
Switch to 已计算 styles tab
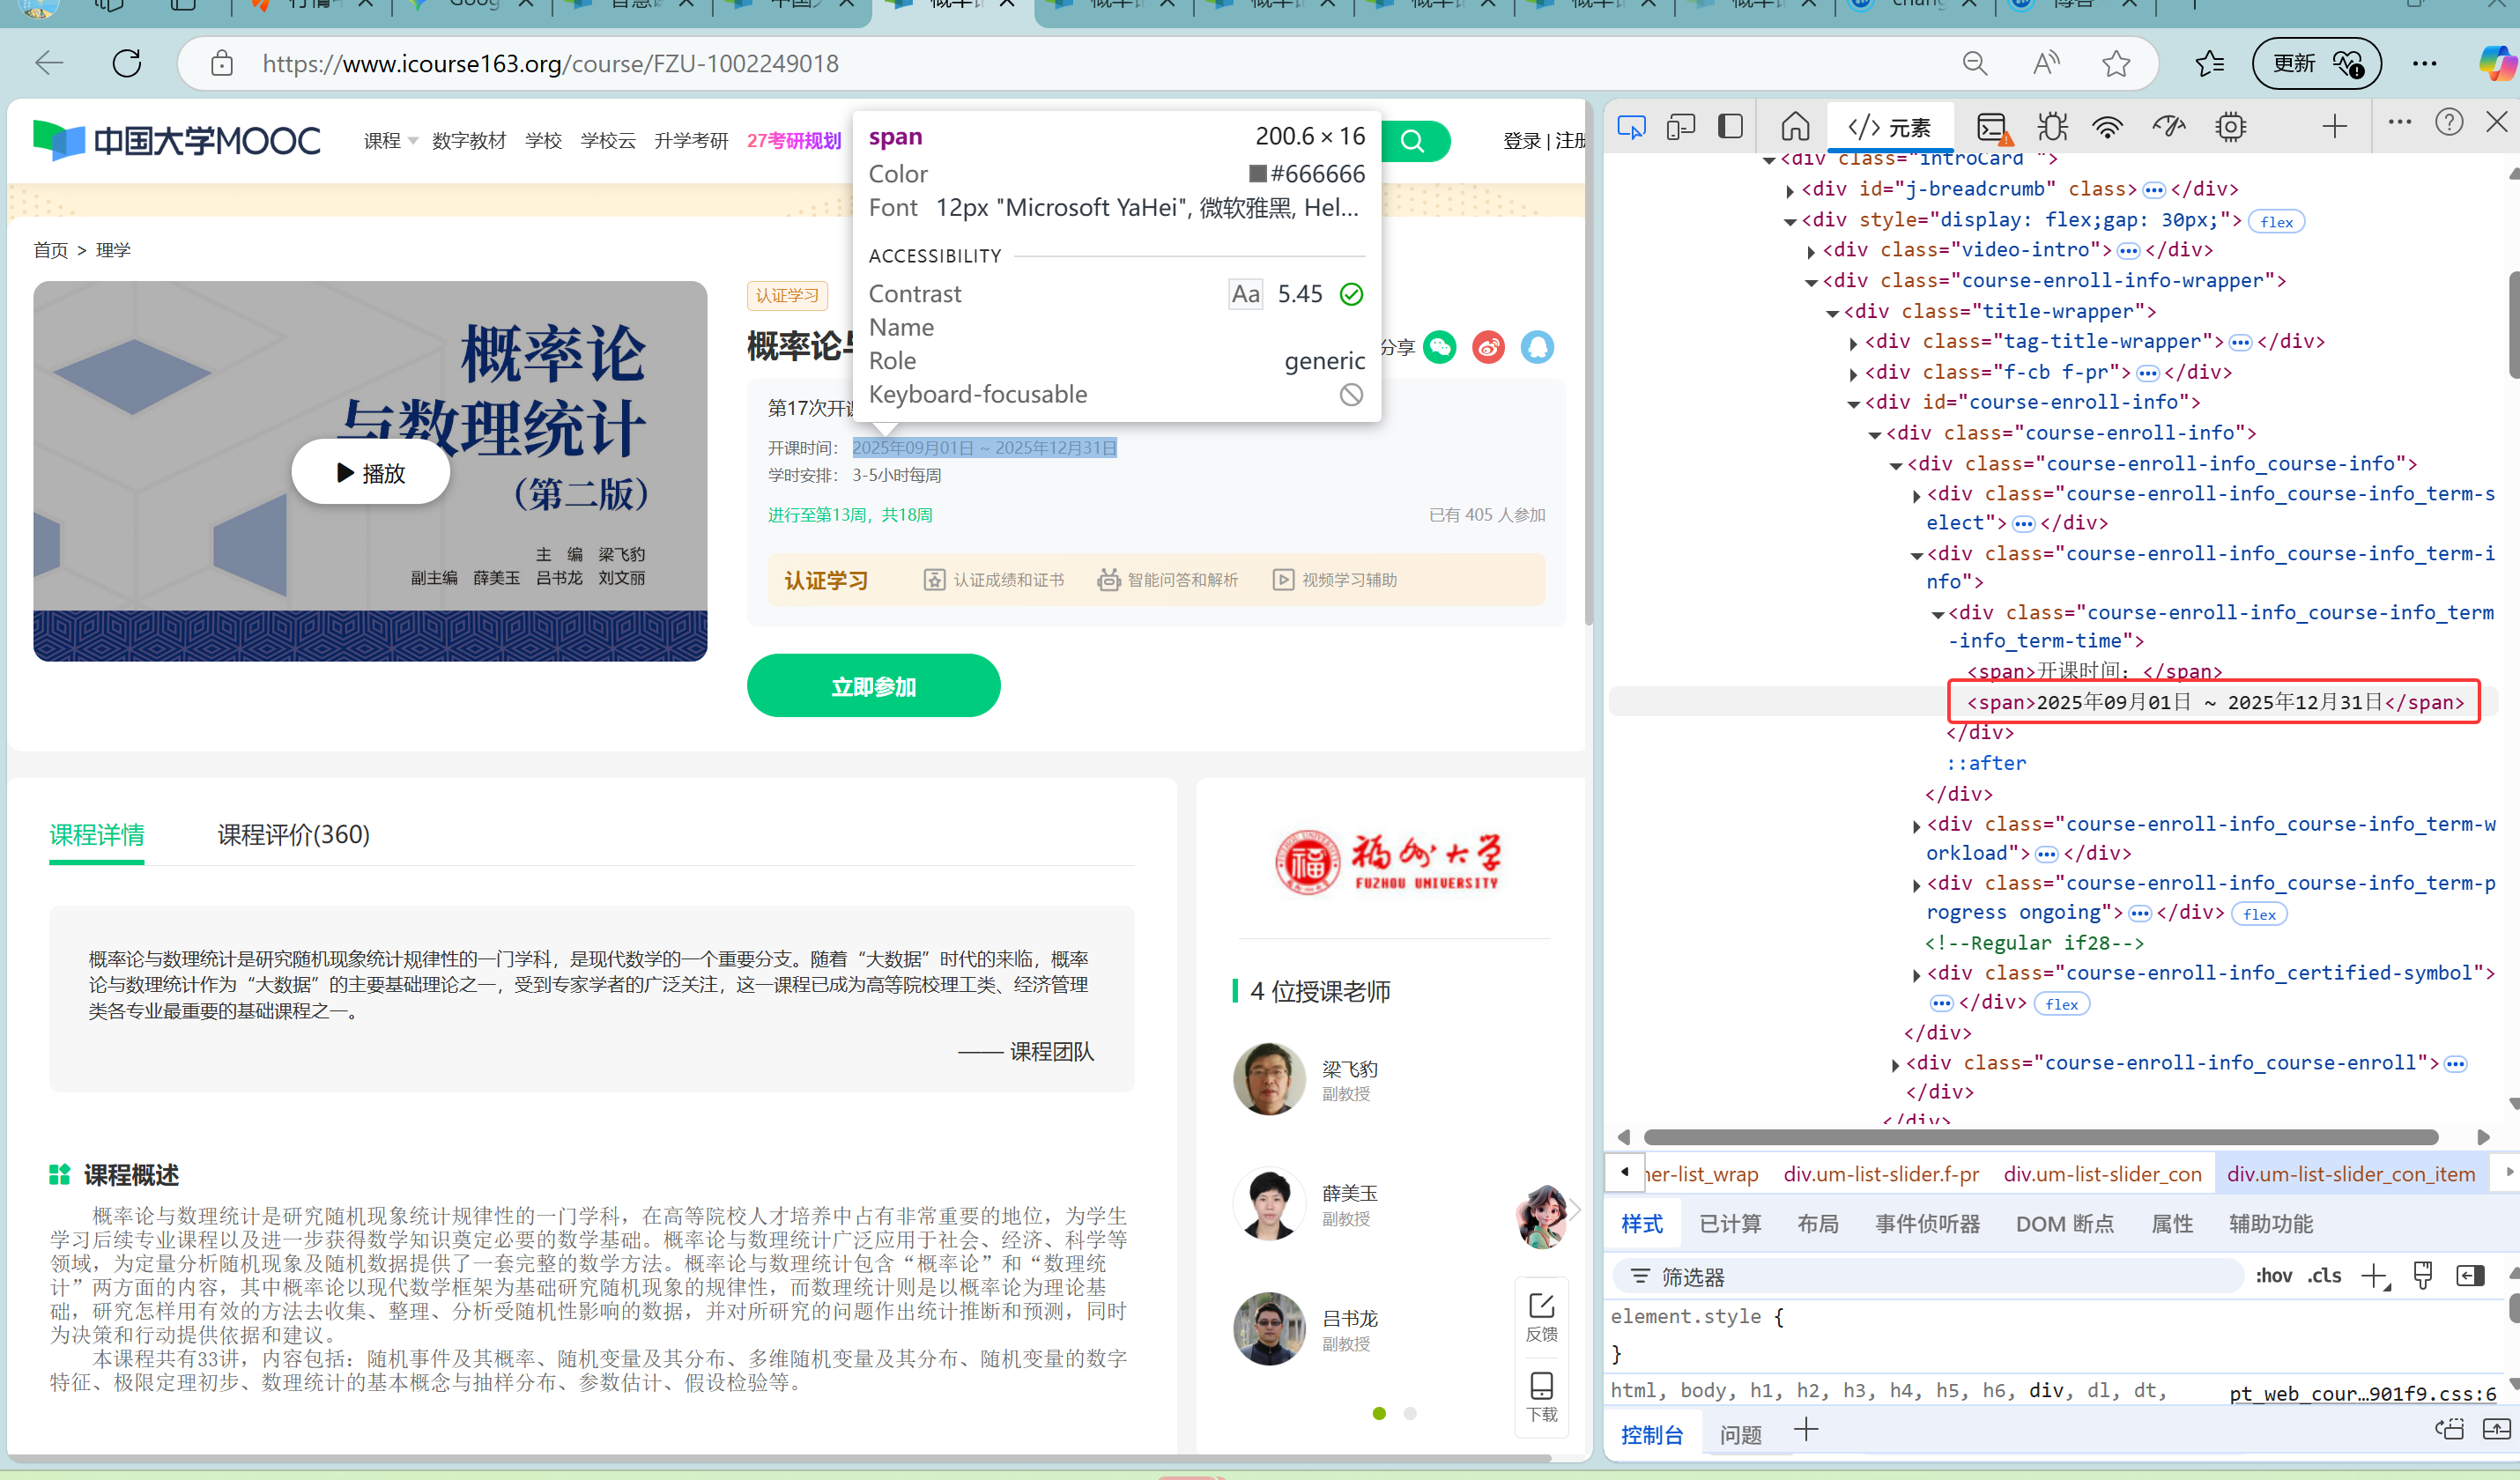click(1730, 1224)
